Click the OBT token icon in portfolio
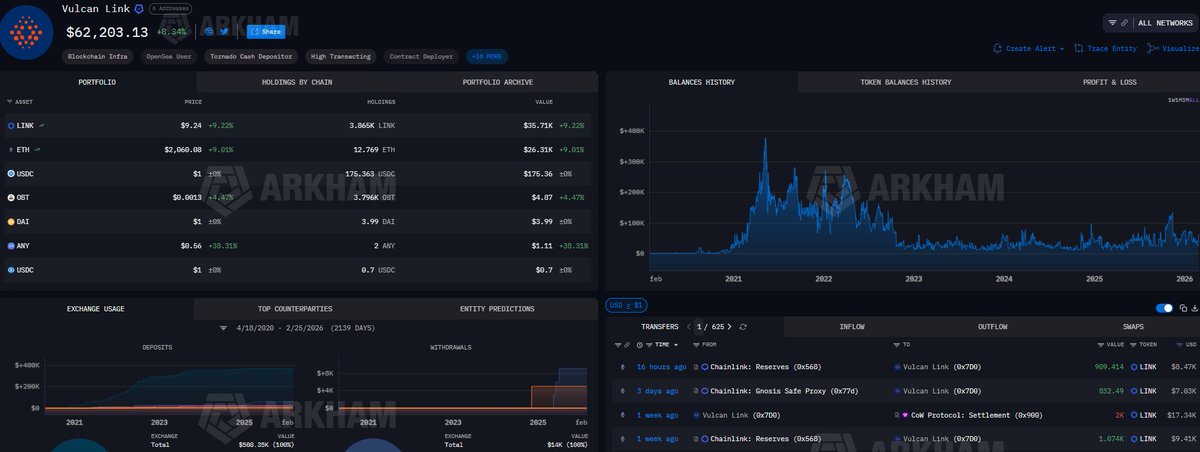 [11, 197]
